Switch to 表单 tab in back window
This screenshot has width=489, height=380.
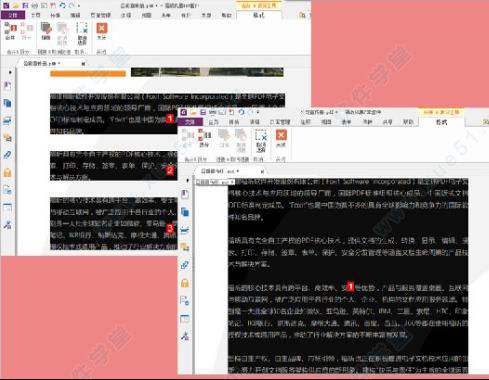166,15
